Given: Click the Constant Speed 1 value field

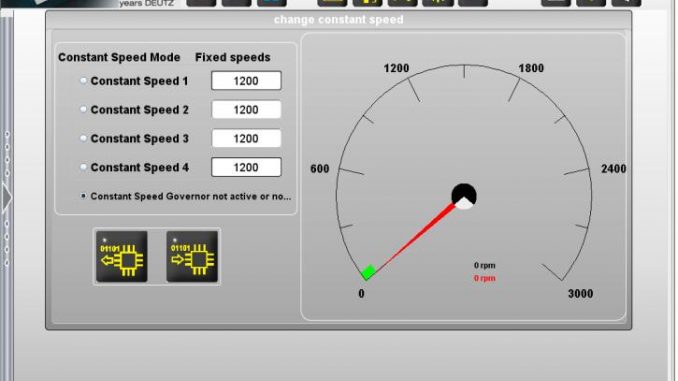Looking at the screenshot, I should click(246, 81).
